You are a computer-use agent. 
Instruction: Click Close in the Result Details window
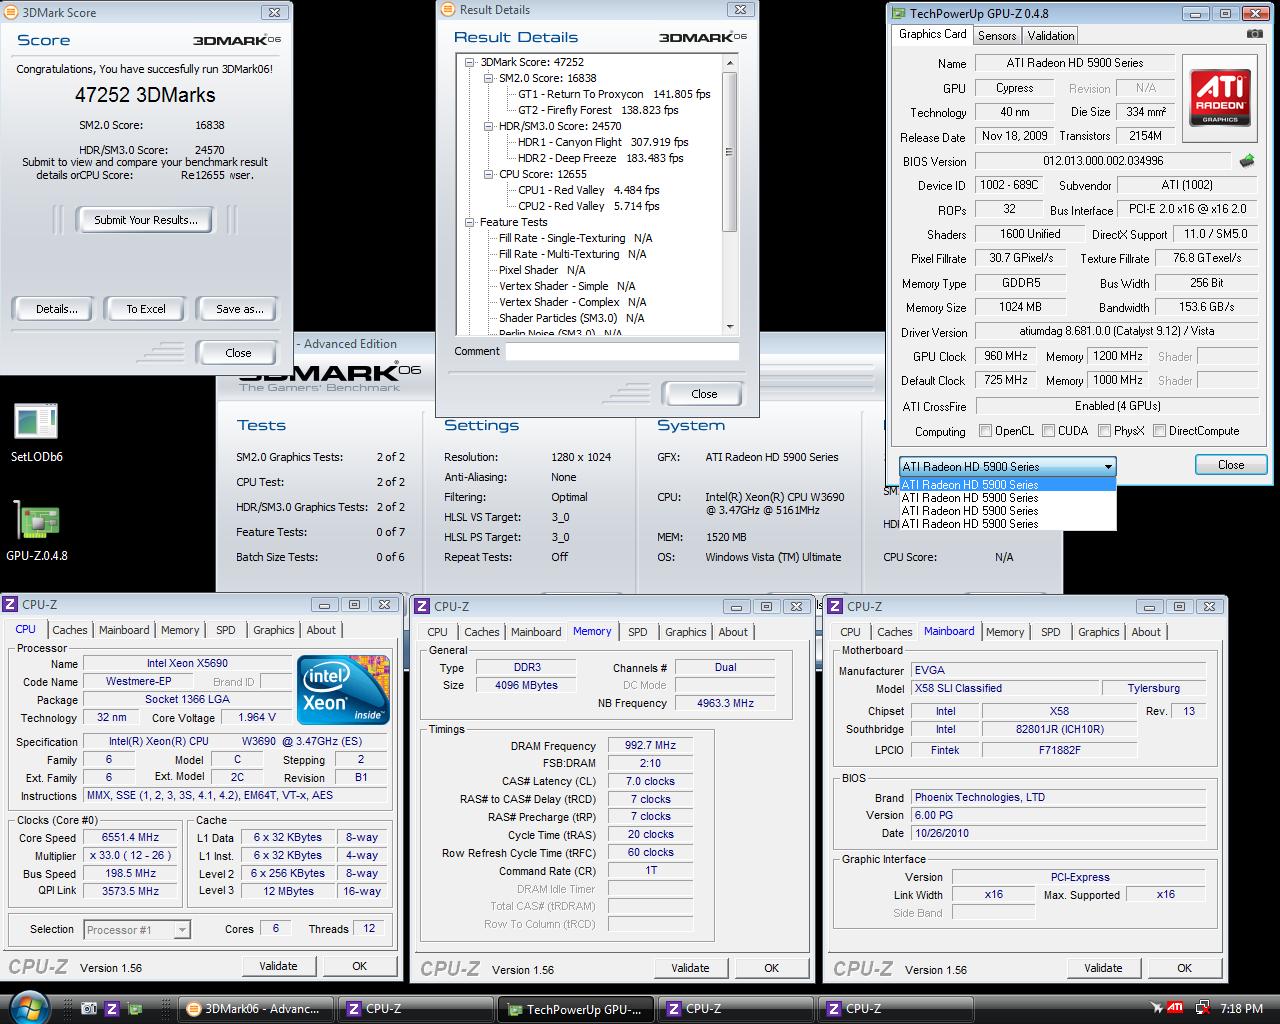(704, 394)
